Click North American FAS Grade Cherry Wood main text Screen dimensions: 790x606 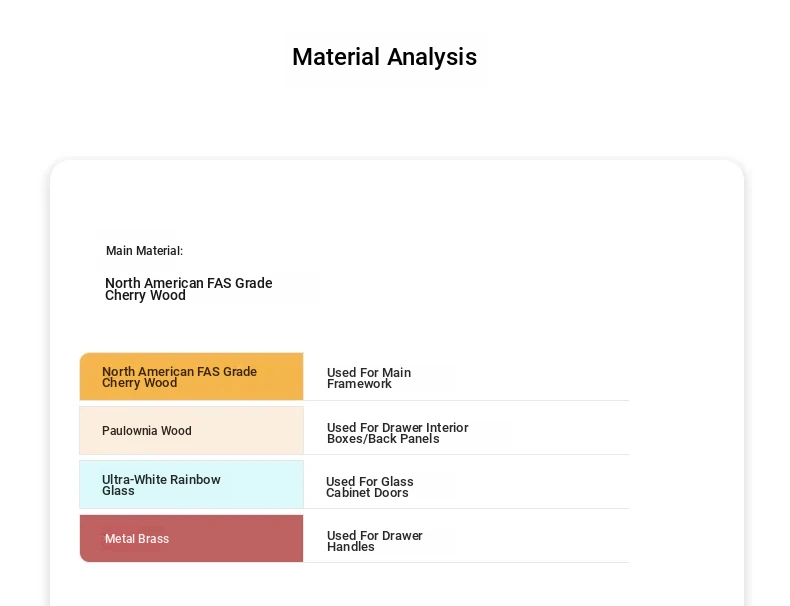pyautogui.click(x=188, y=289)
